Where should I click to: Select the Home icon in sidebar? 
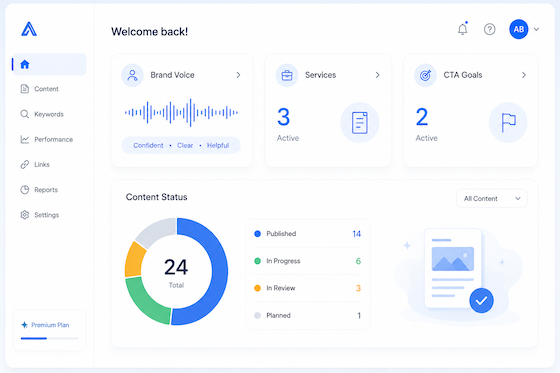tap(25, 64)
